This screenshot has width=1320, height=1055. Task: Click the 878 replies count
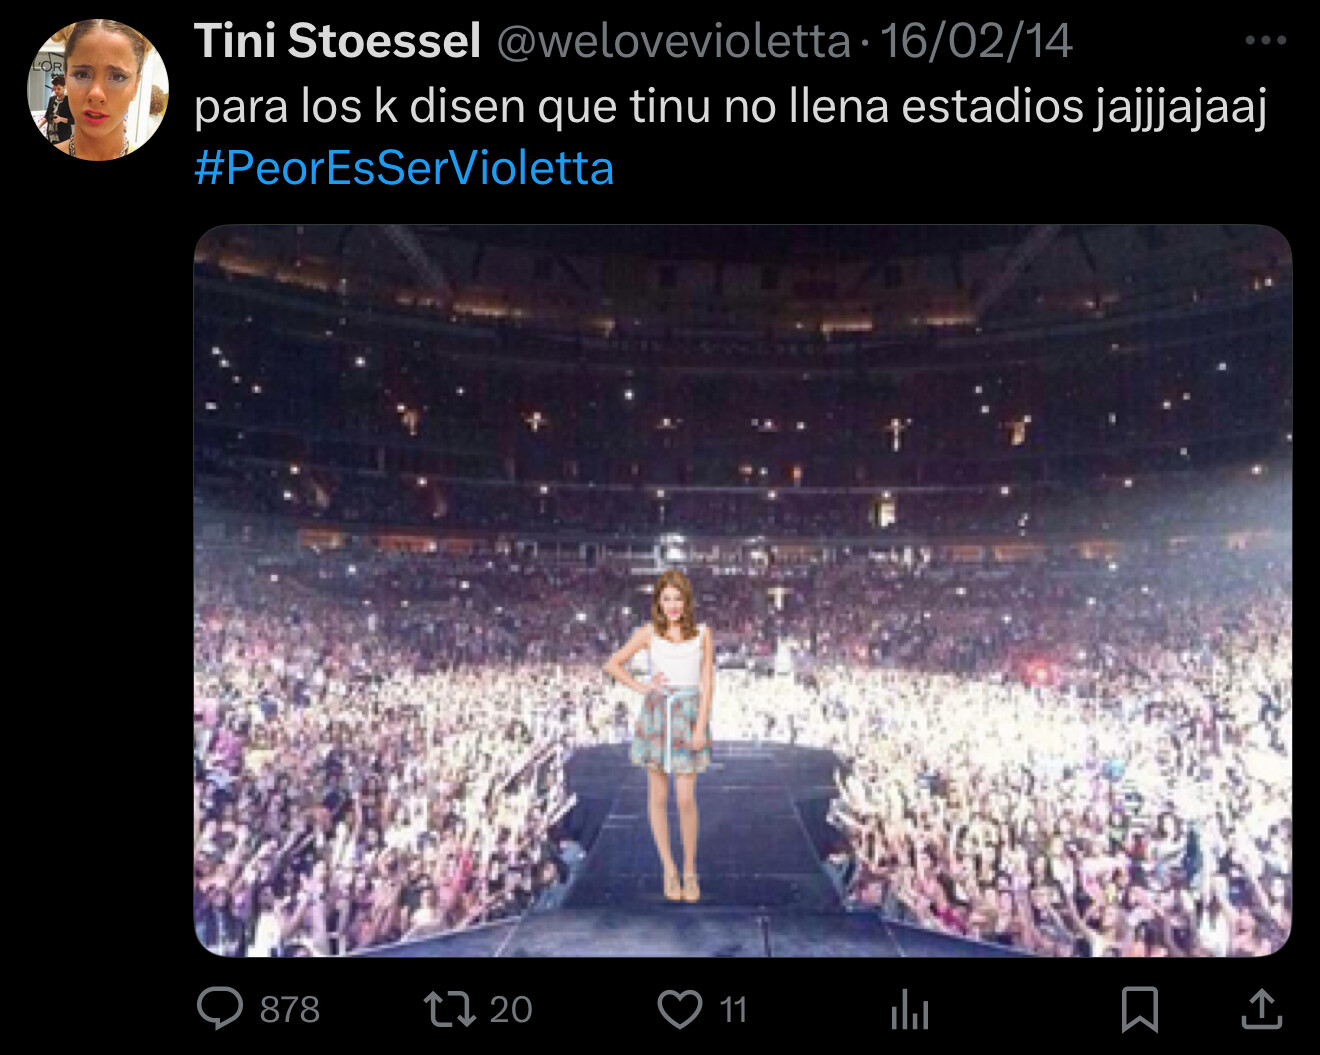pyautogui.click(x=290, y=1009)
